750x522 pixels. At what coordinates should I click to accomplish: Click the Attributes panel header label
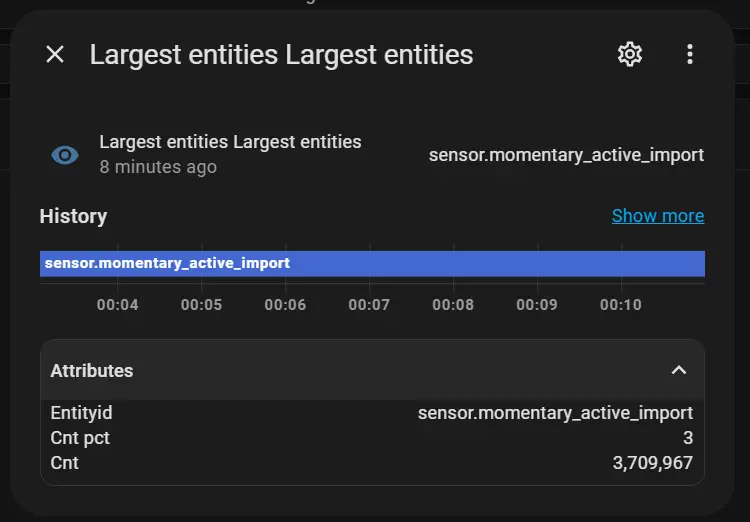click(x=92, y=370)
